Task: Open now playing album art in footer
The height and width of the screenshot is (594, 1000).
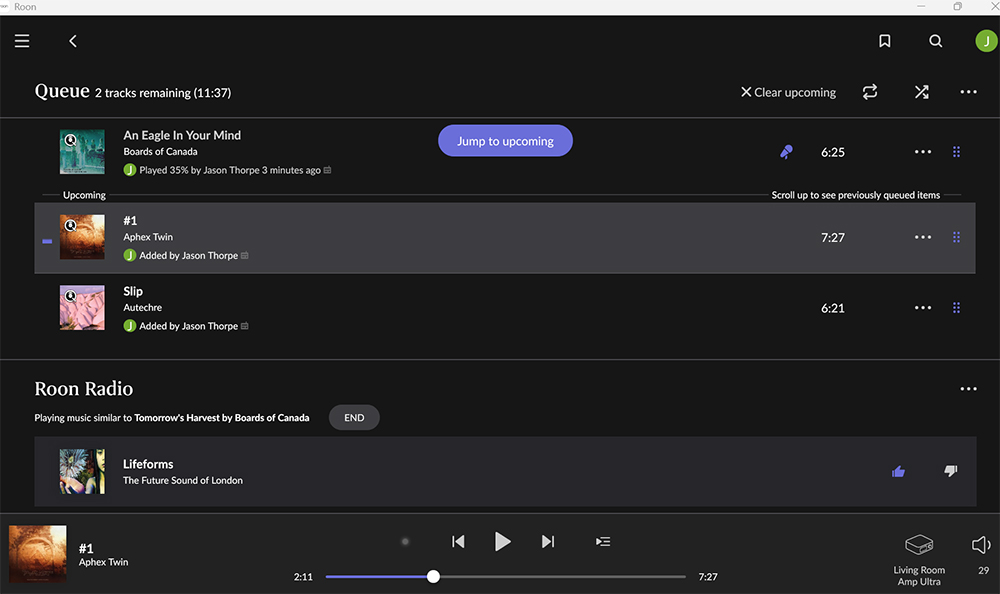Action: point(38,554)
